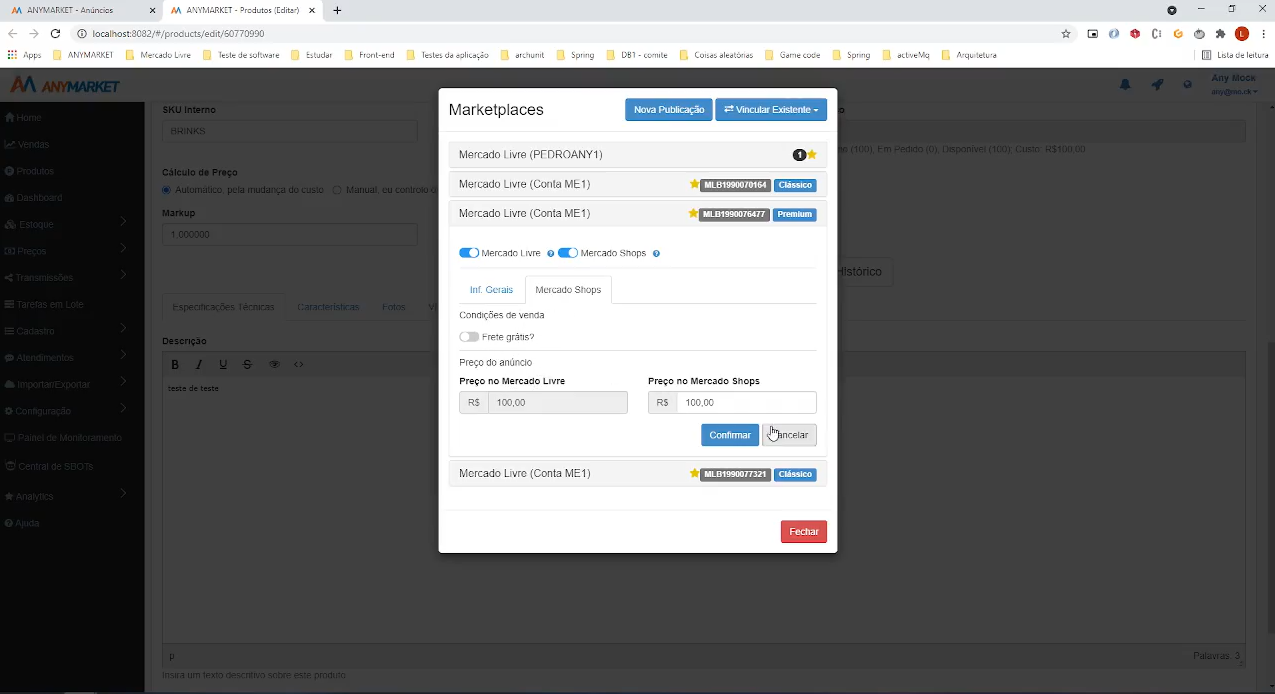
Task: Select the Automático price calculation radio
Action: coord(167,190)
